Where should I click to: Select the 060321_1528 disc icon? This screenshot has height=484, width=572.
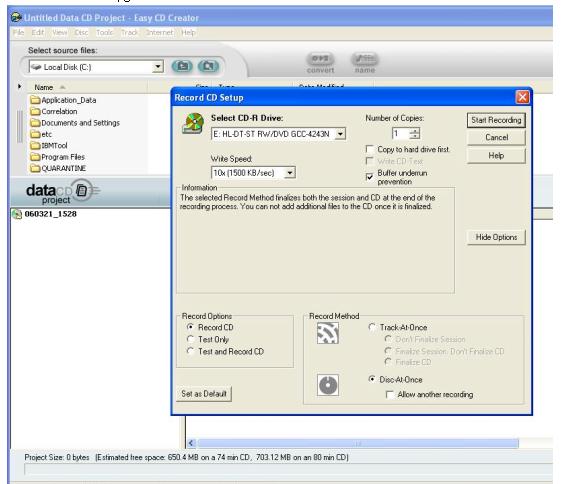(x=17, y=214)
